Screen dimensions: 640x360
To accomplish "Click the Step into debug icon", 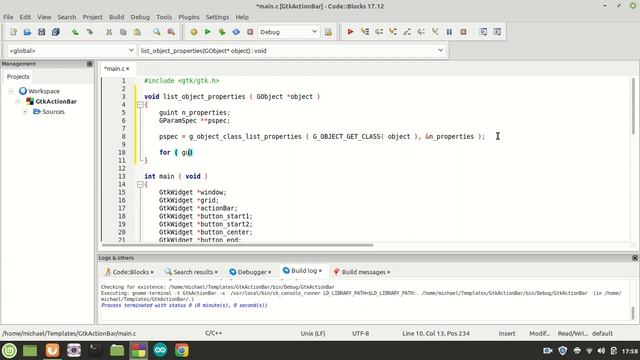I will (x=393, y=32).
